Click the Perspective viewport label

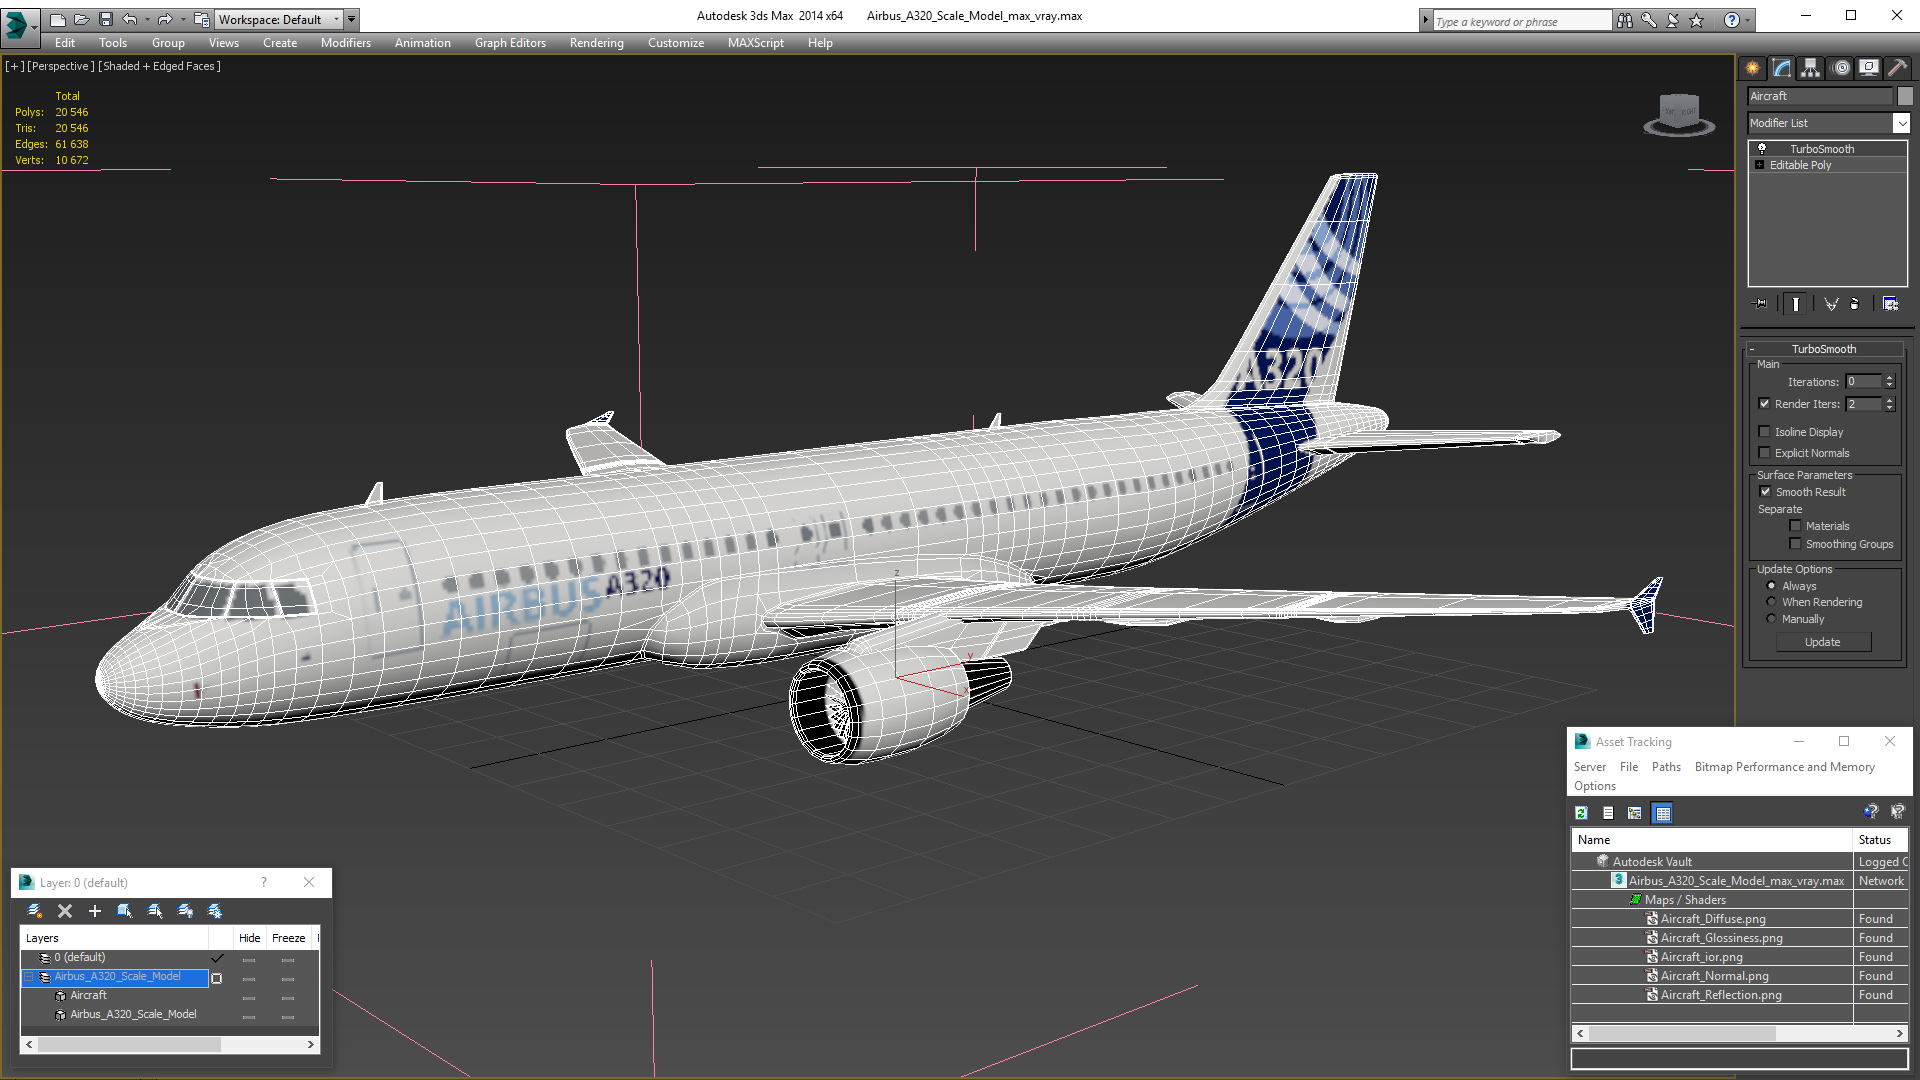pyautogui.click(x=61, y=66)
